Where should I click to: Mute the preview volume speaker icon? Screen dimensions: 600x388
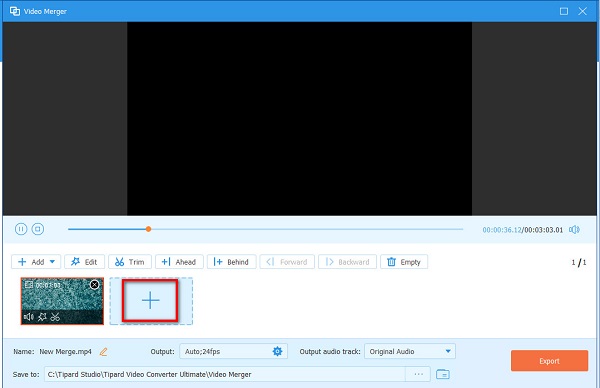click(574, 230)
